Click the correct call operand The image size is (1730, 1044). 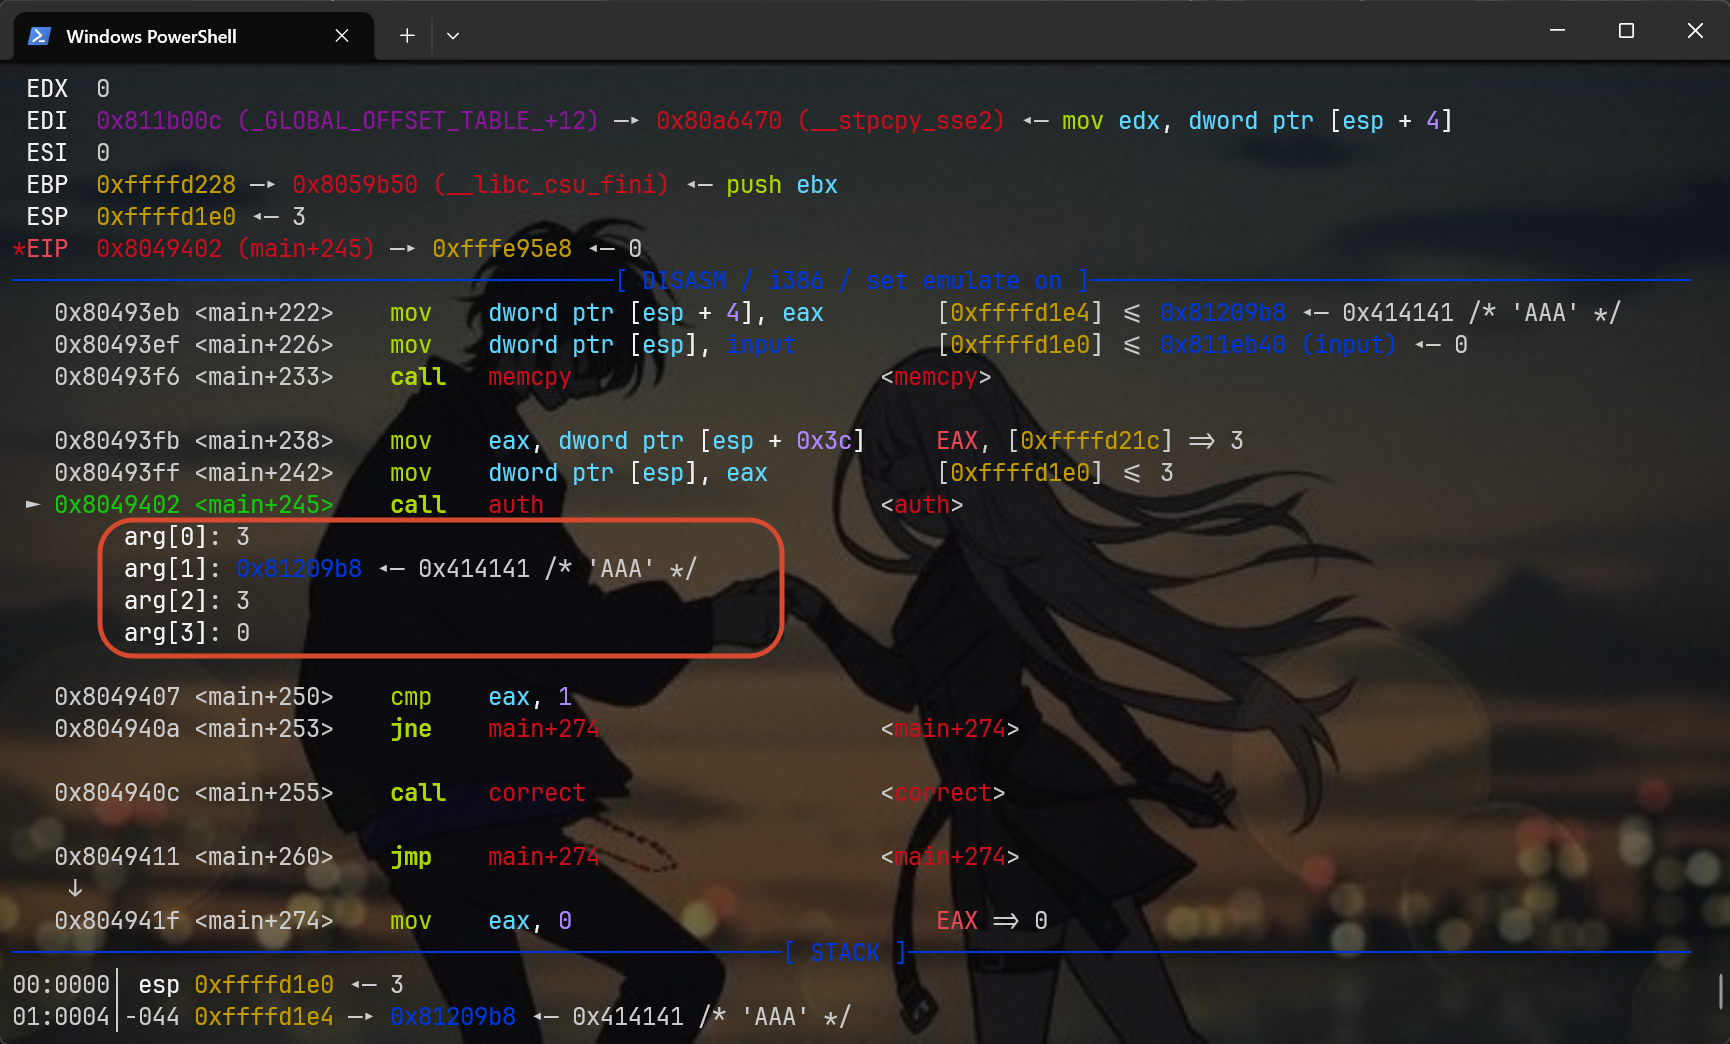[537, 793]
